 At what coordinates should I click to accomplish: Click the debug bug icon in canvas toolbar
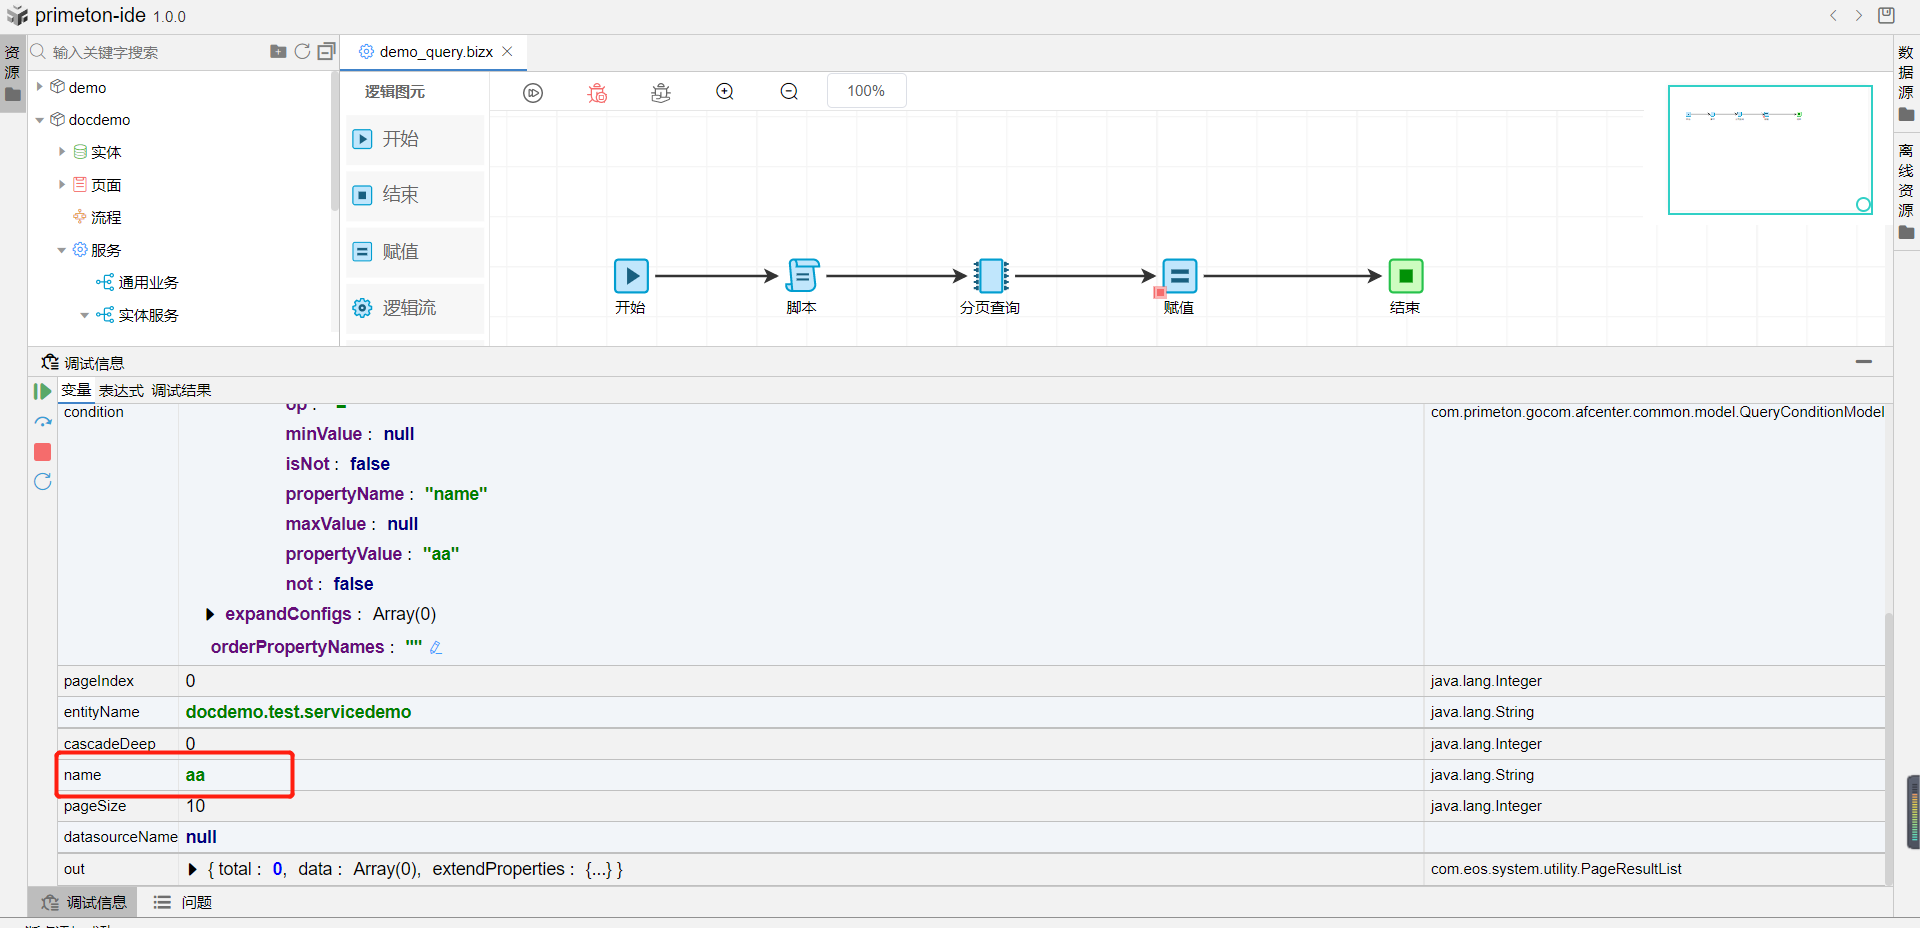597,93
